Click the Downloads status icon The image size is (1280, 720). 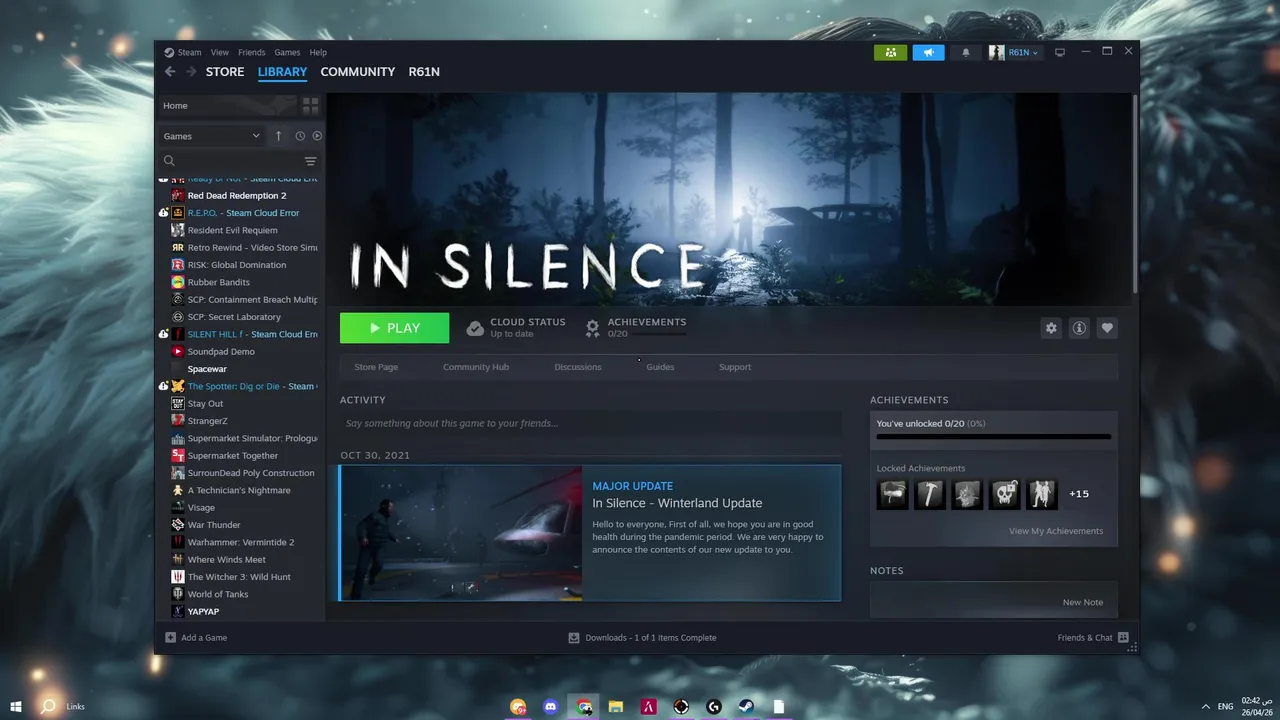point(574,637)
